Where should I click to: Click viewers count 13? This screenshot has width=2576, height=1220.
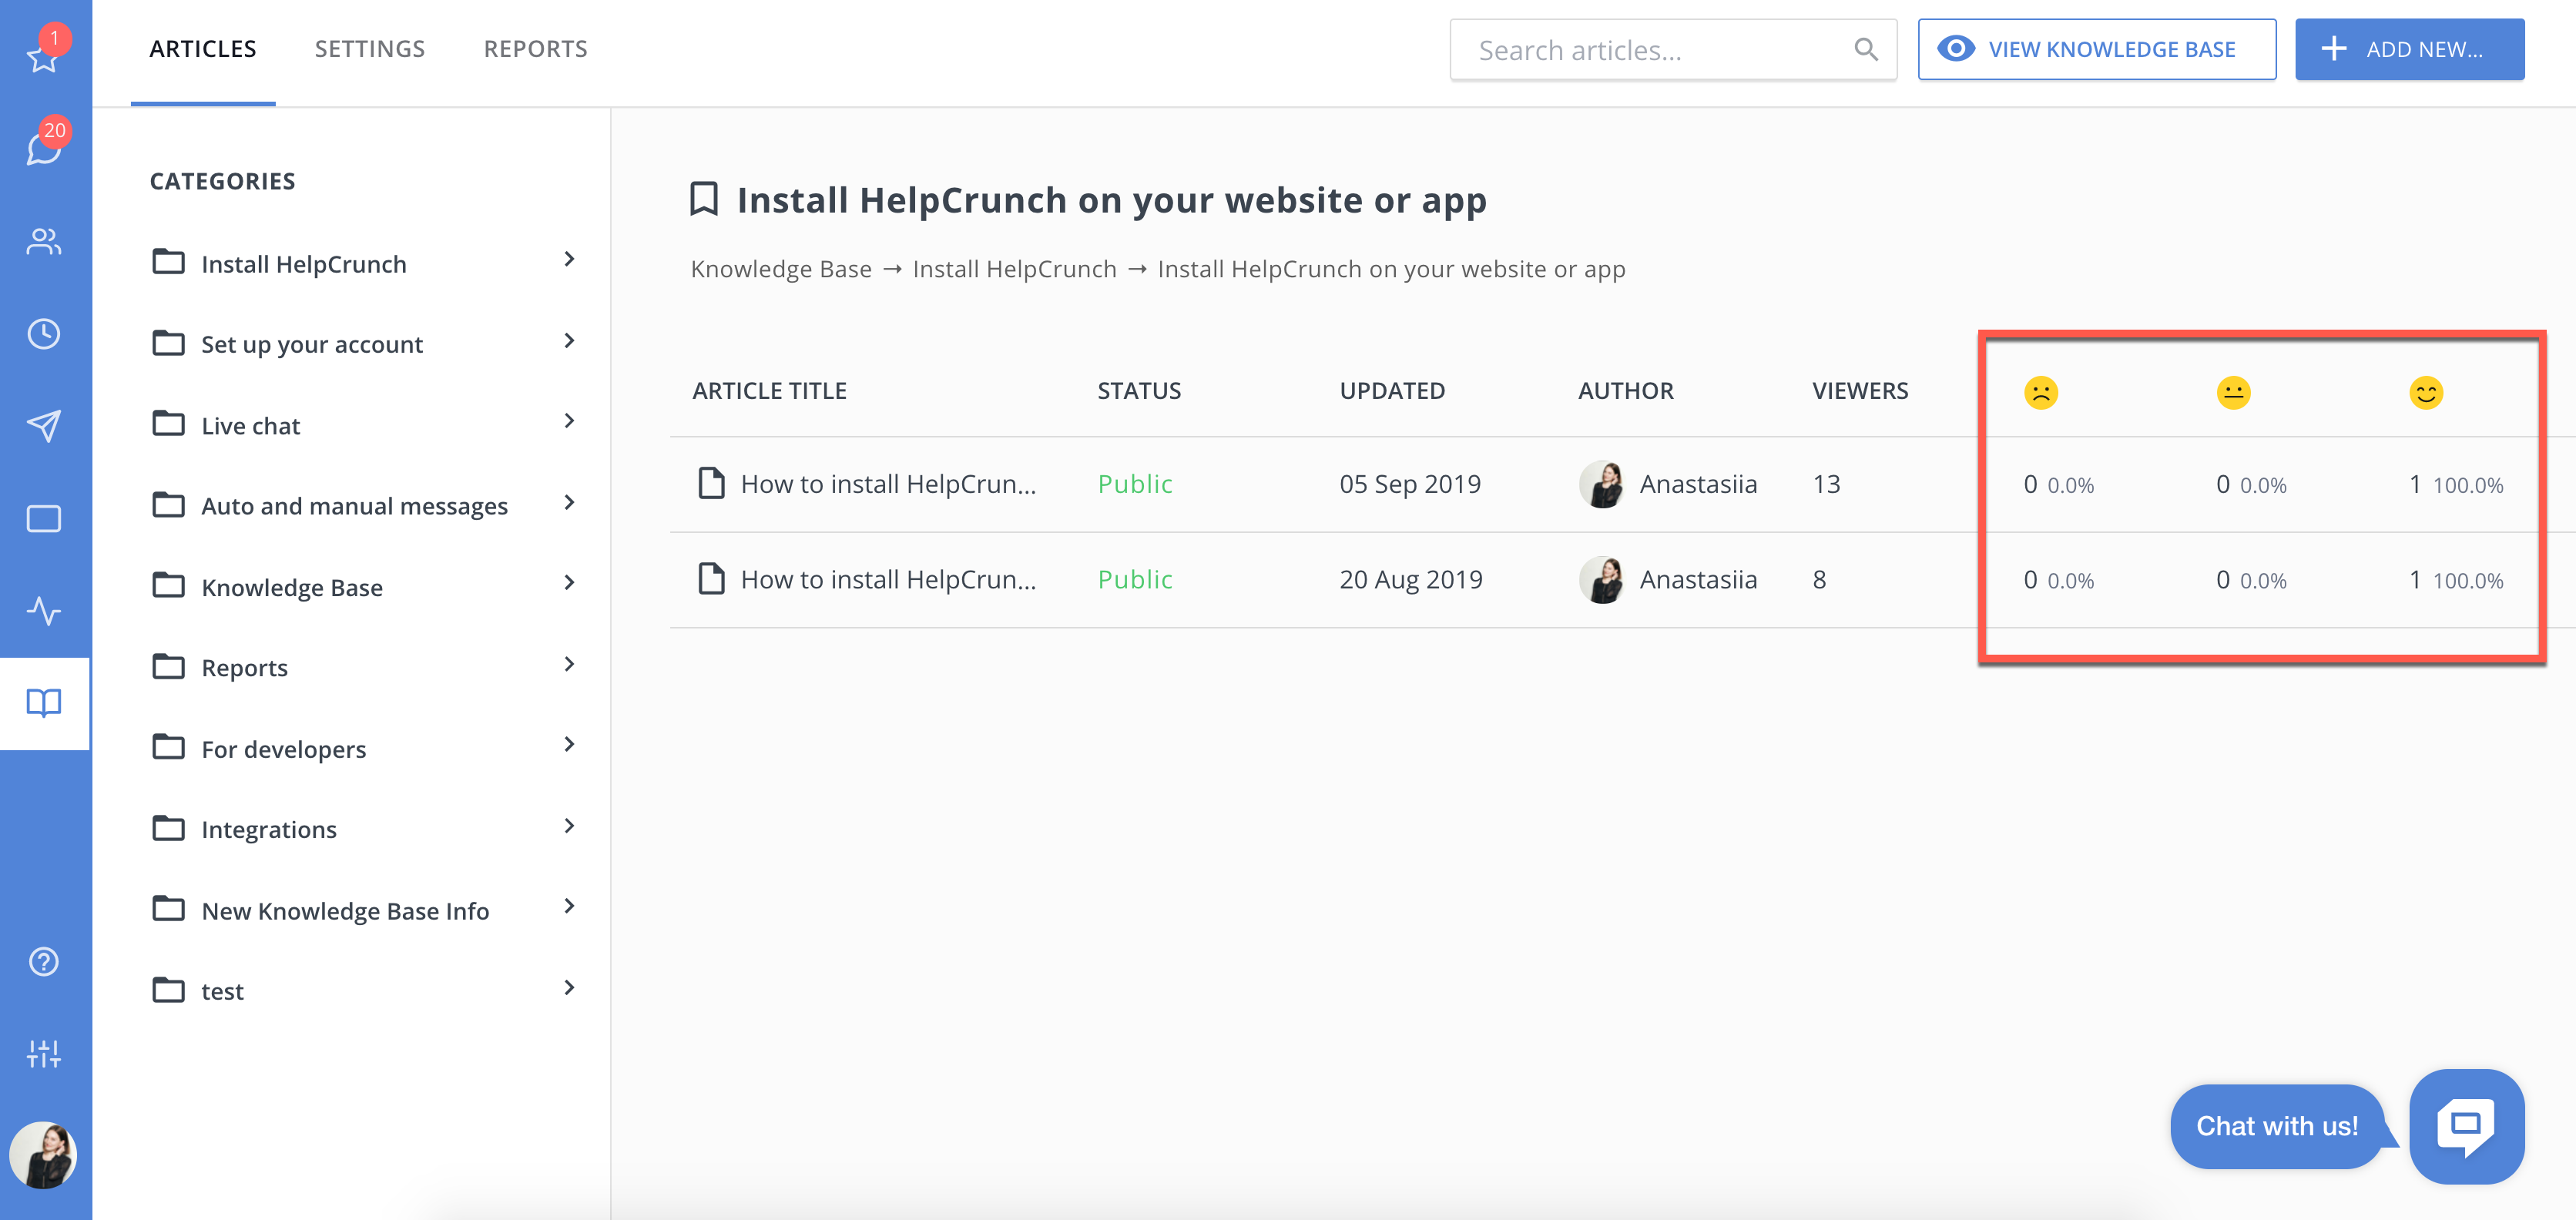(x=1826, y=484)
